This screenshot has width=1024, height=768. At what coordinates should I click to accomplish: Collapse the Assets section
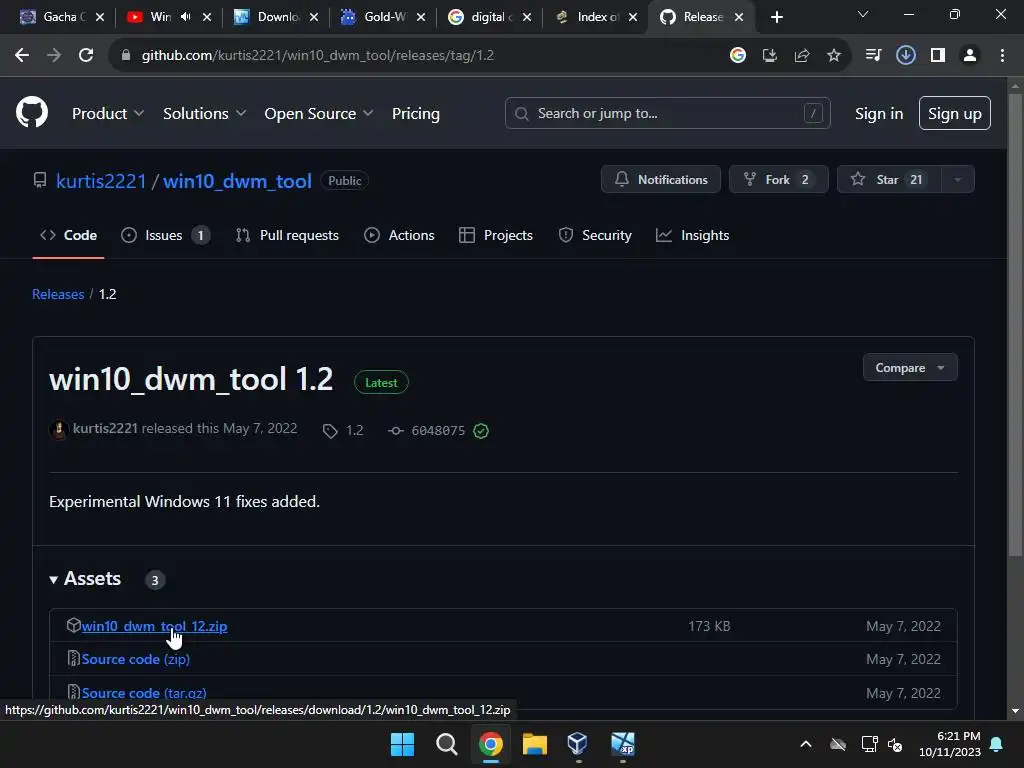coord(86,579)
